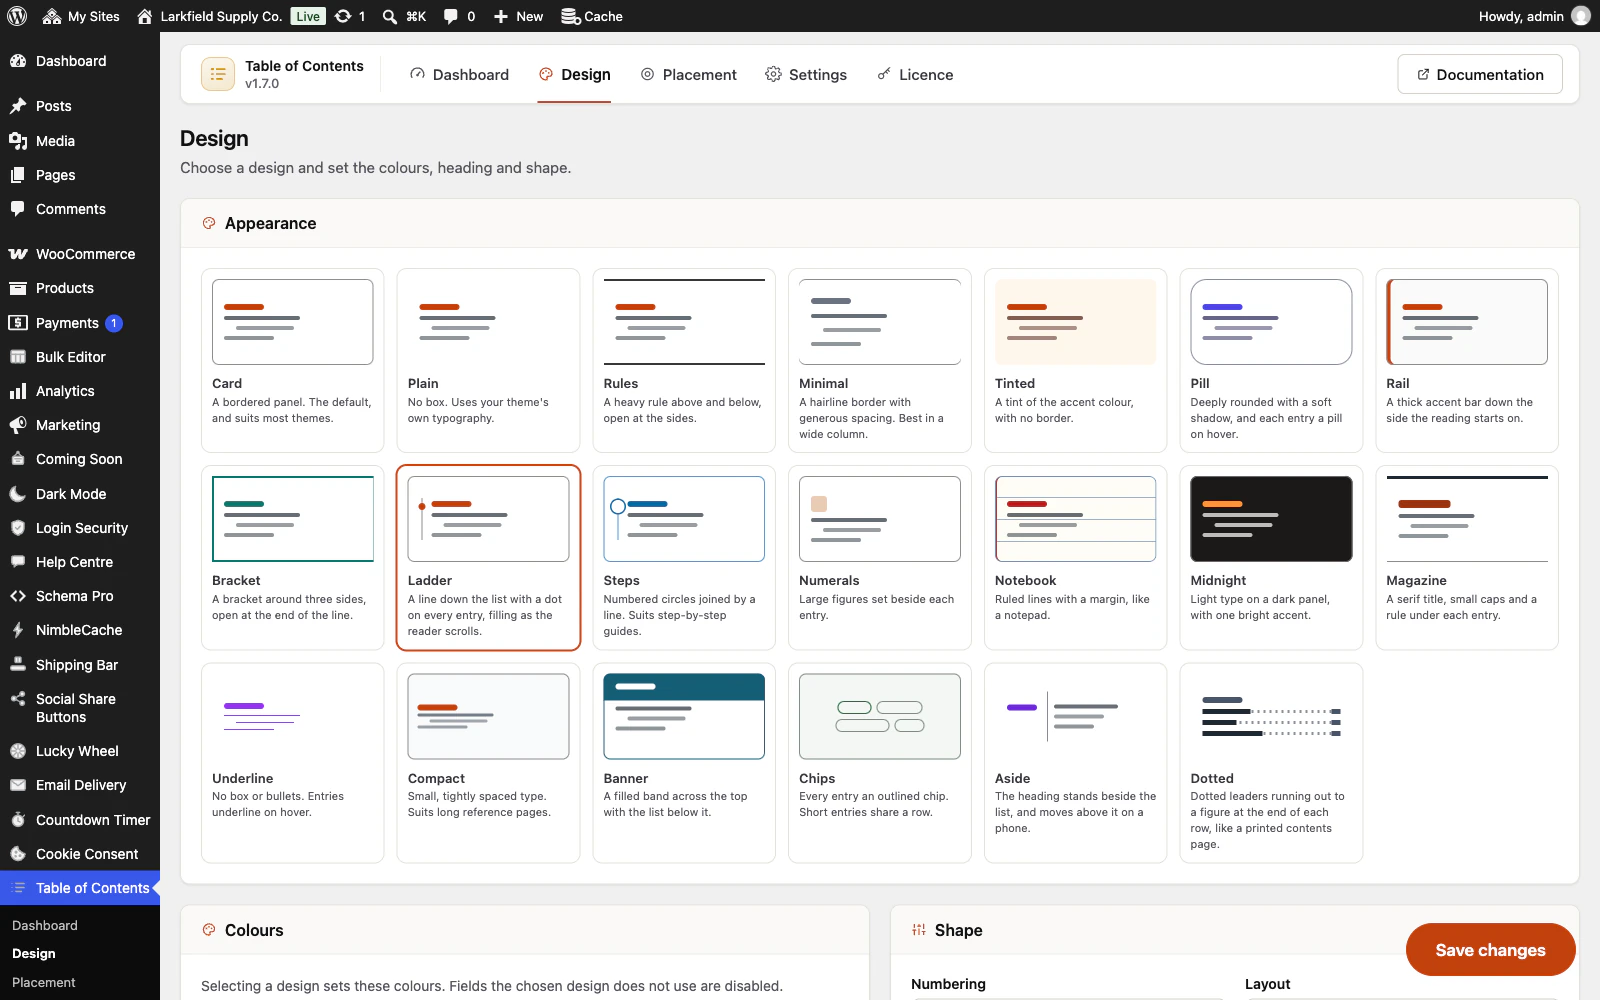This screenshot has width=1600, height=1000.
Task: Choose the Pill design thumbnail
Action: pos(1271,322)
